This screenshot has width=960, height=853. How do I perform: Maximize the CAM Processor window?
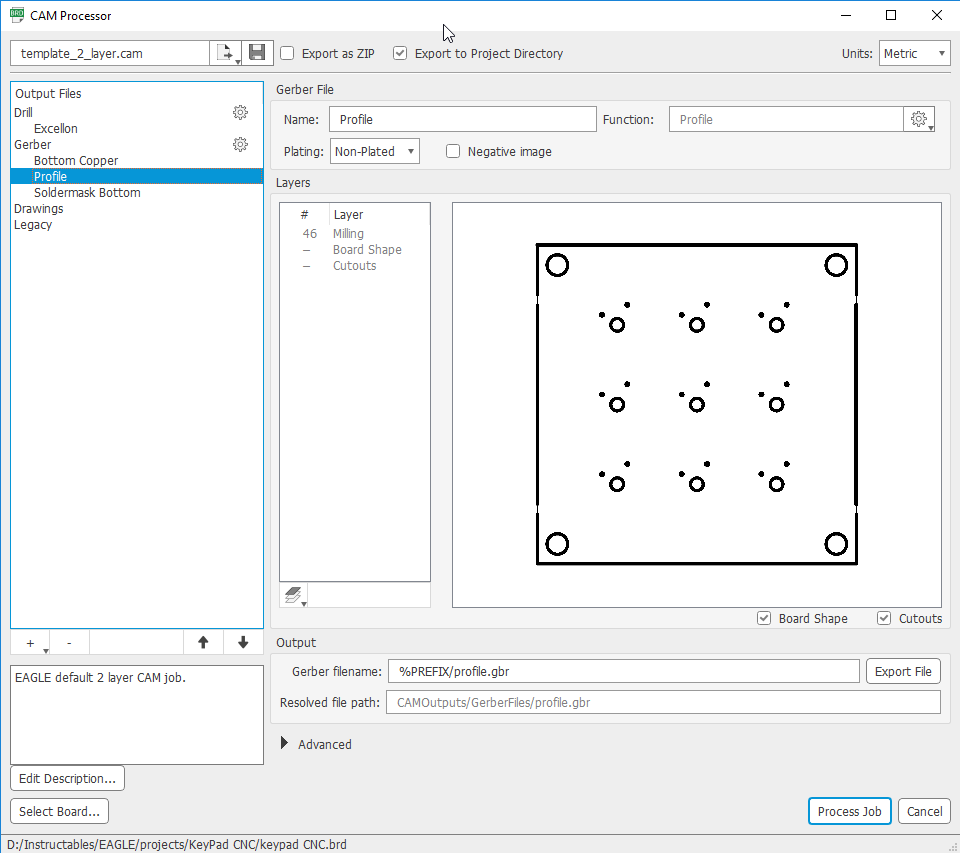point(891,15)
